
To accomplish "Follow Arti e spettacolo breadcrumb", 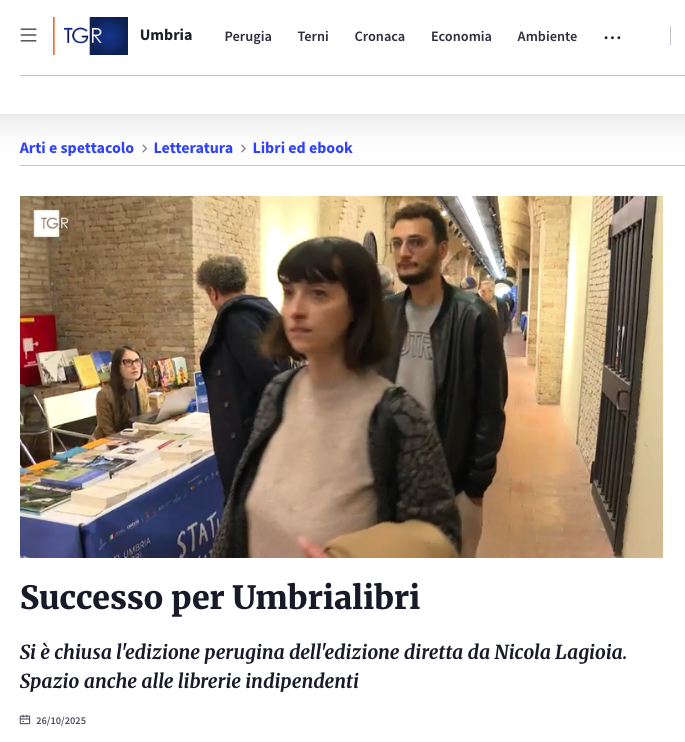I will 77,148.
